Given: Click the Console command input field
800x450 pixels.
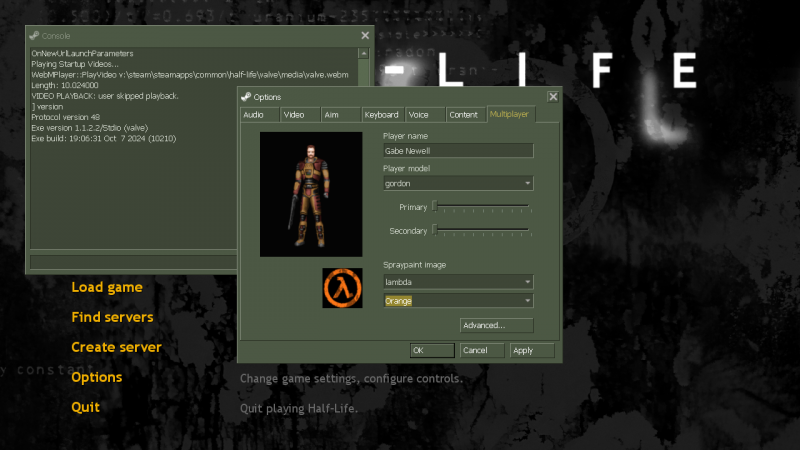Looking at the screenshot, I should pyautogui.click(x=134, y=261).
